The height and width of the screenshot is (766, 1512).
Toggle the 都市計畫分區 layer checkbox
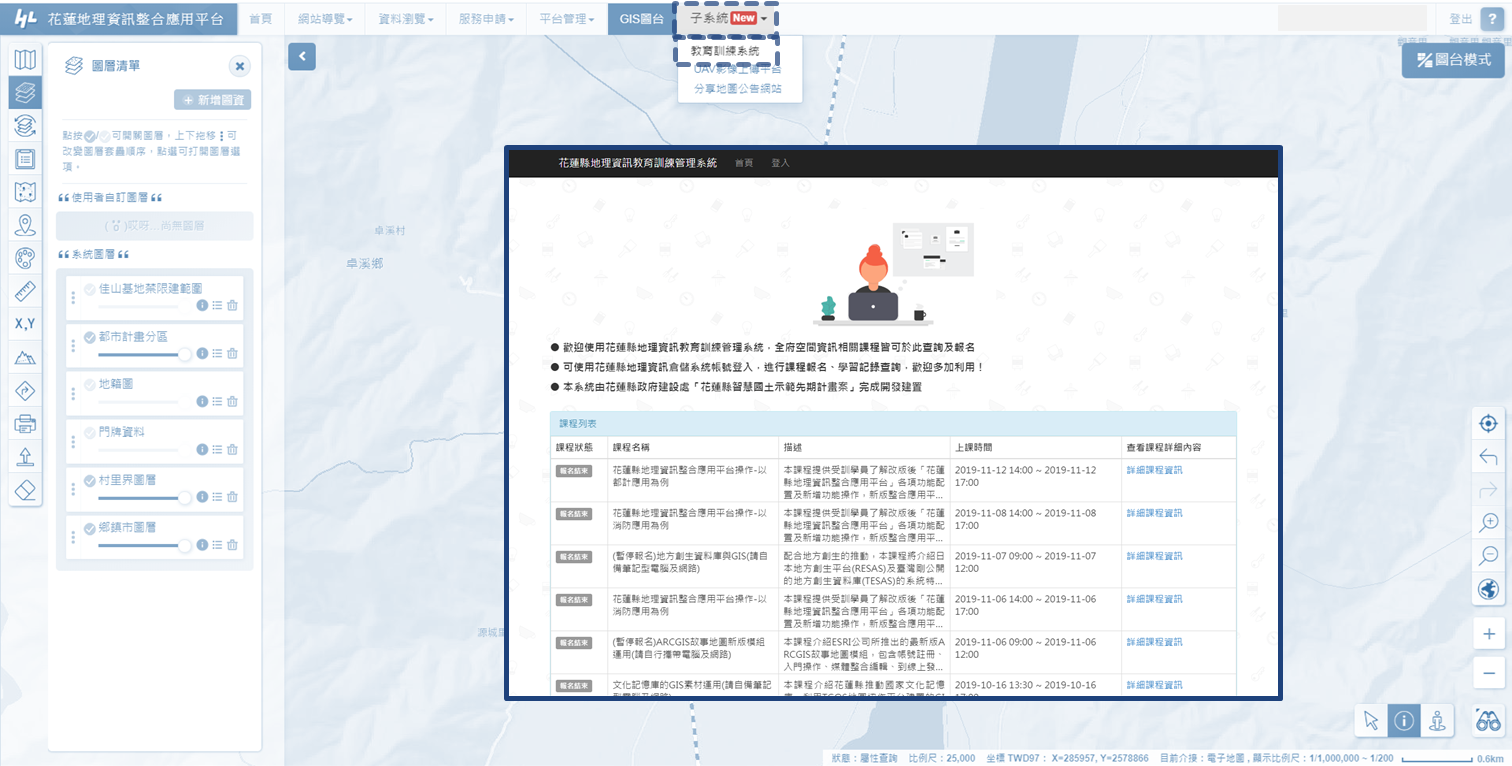90,337
